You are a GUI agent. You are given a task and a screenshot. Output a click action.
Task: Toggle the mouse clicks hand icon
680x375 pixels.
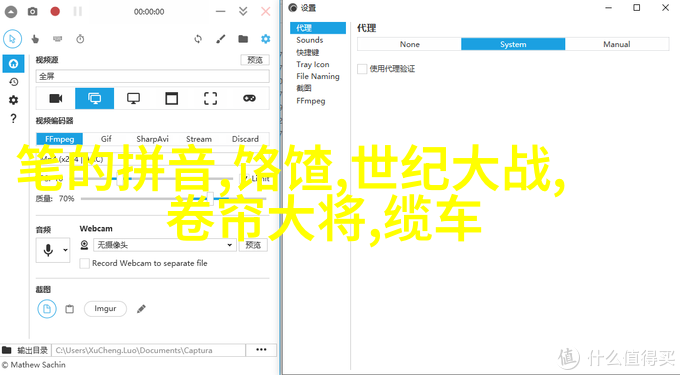coord(35,39)
